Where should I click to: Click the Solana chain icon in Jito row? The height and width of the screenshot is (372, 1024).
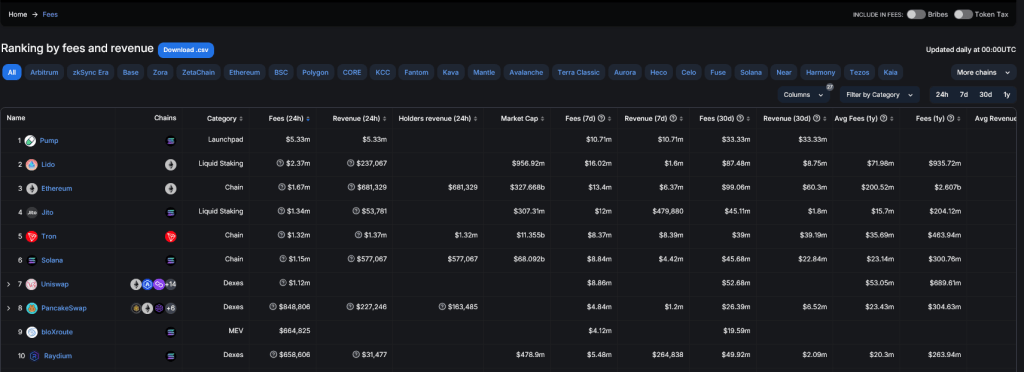[171, 213]
